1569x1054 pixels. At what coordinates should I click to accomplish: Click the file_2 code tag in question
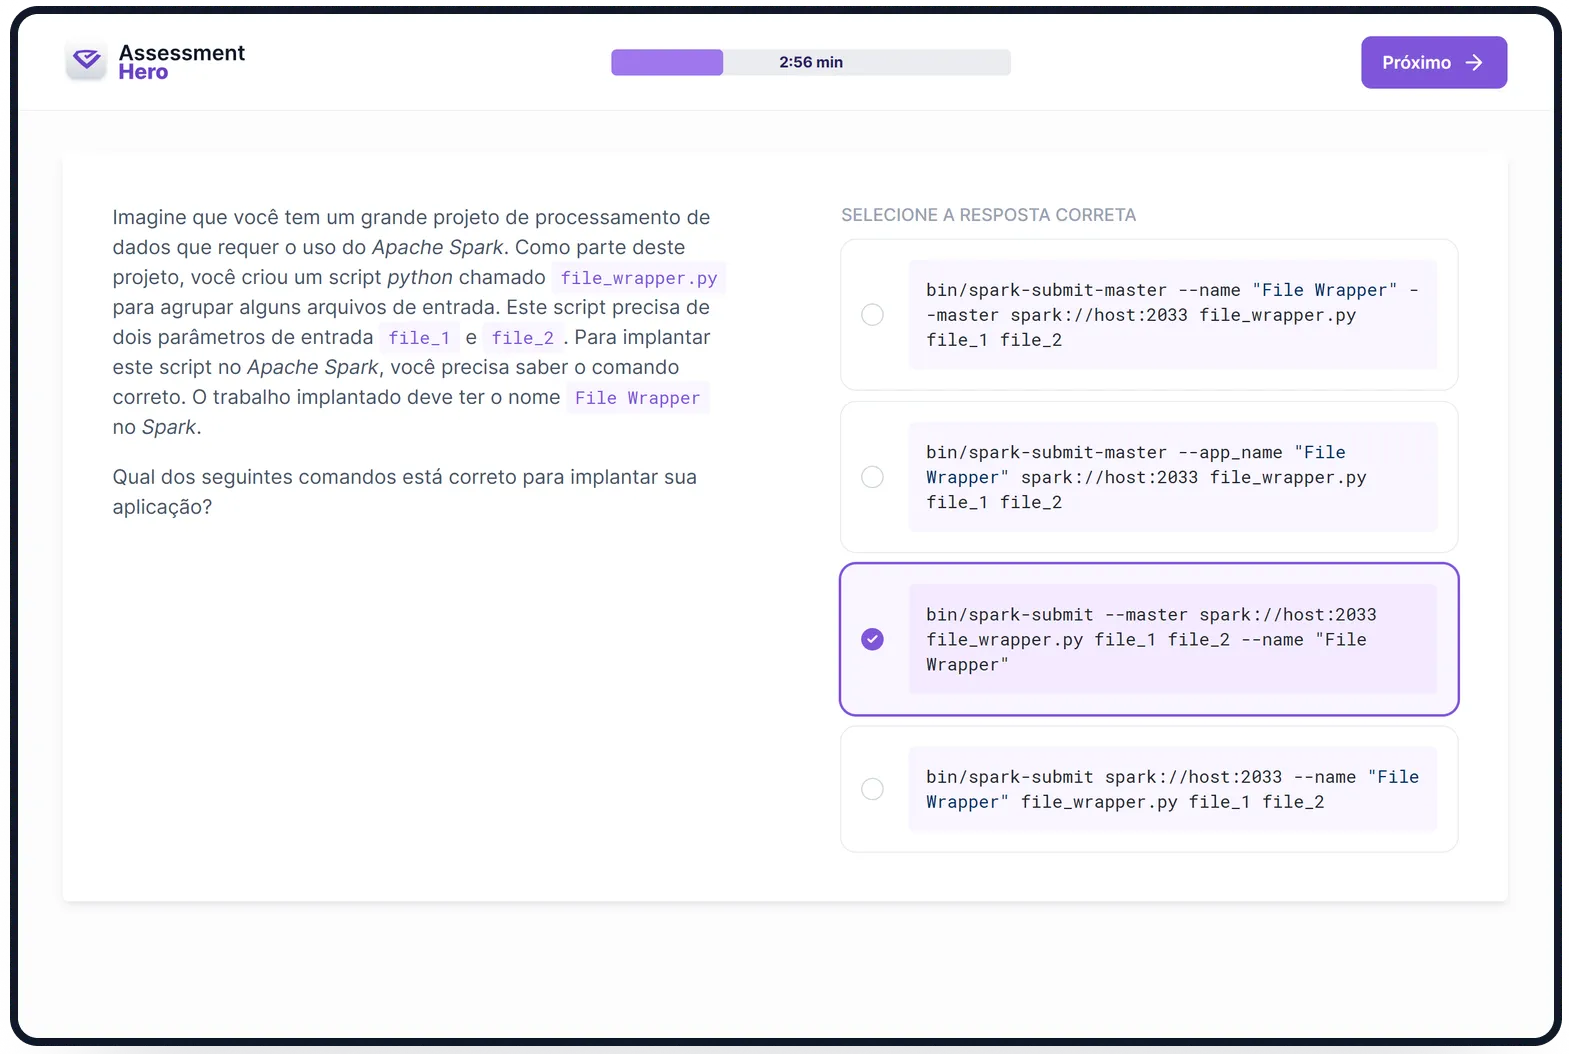coord(523,338)
